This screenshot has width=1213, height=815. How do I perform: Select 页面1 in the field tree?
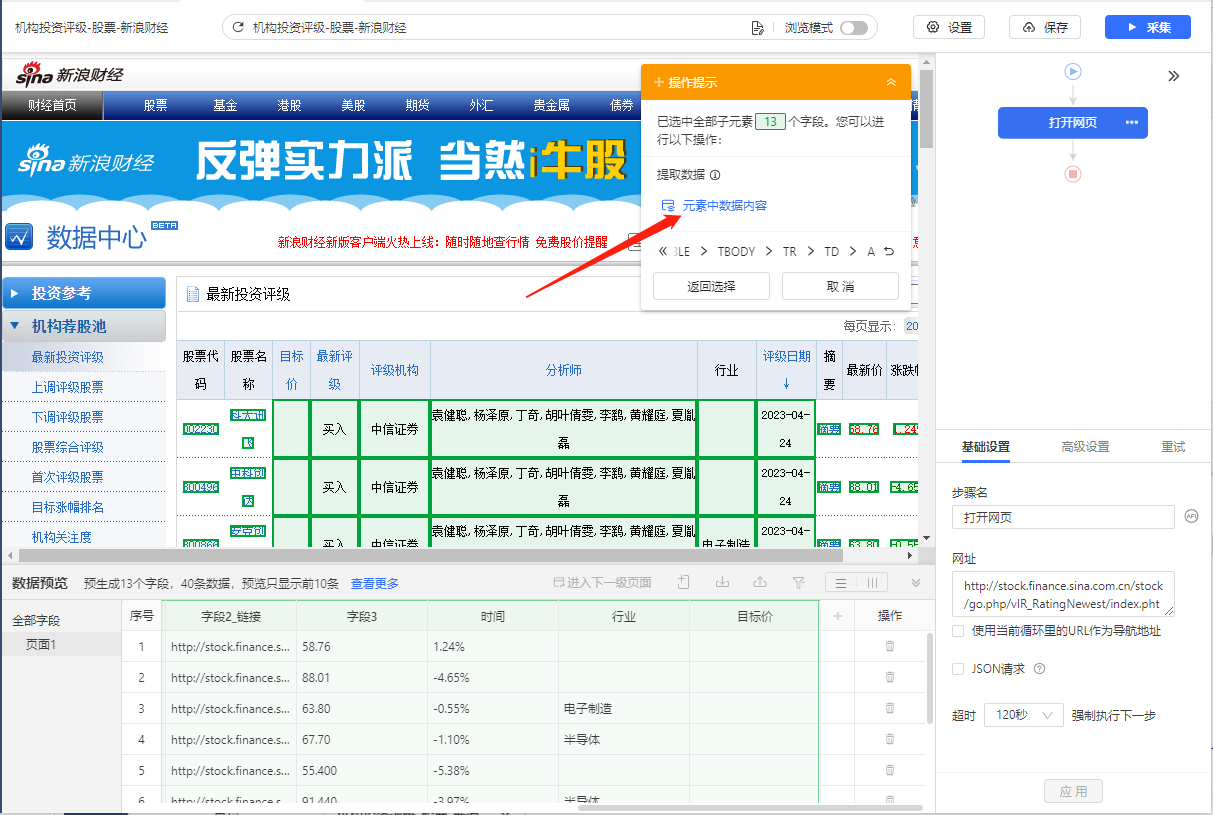(x=60, y=645)
